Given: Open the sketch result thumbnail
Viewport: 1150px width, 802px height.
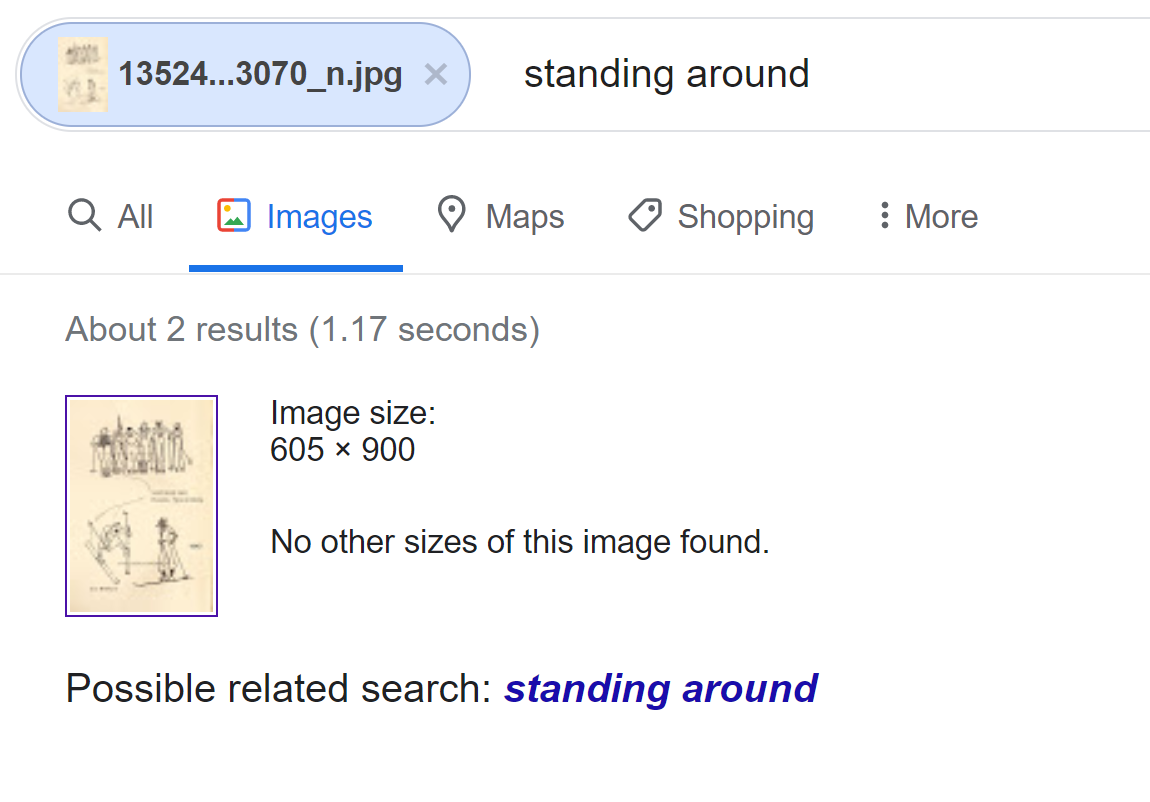Looking at the screenshot, I should (142, 506).
